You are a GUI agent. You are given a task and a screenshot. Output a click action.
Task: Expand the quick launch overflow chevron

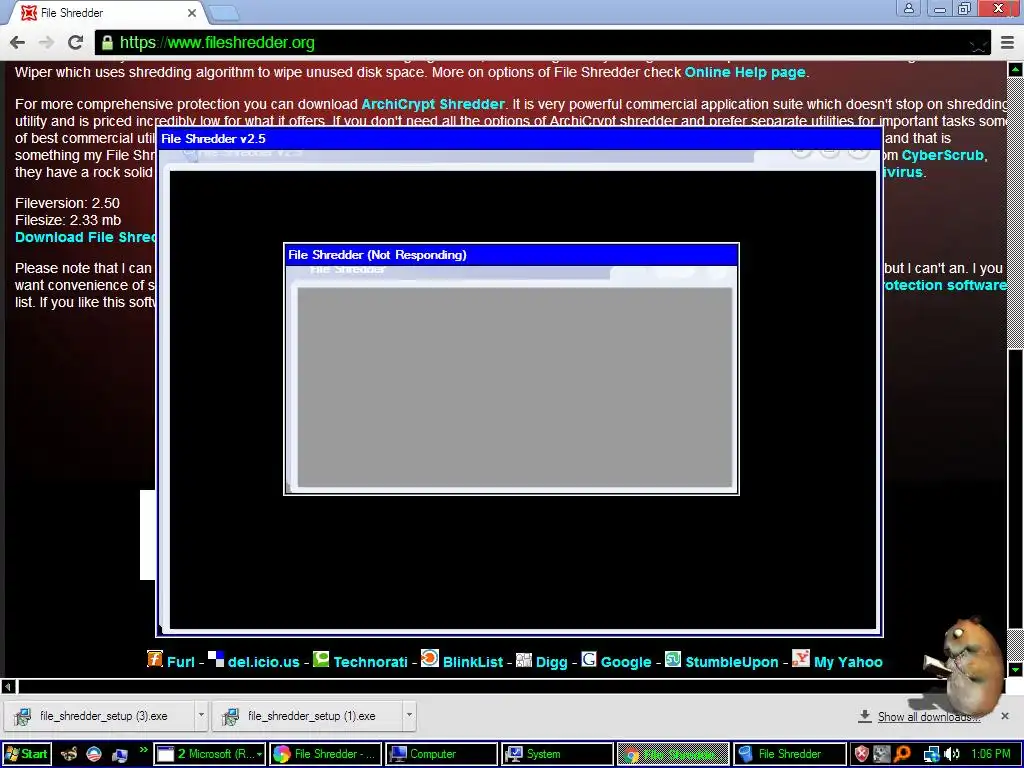pos(144,750)
